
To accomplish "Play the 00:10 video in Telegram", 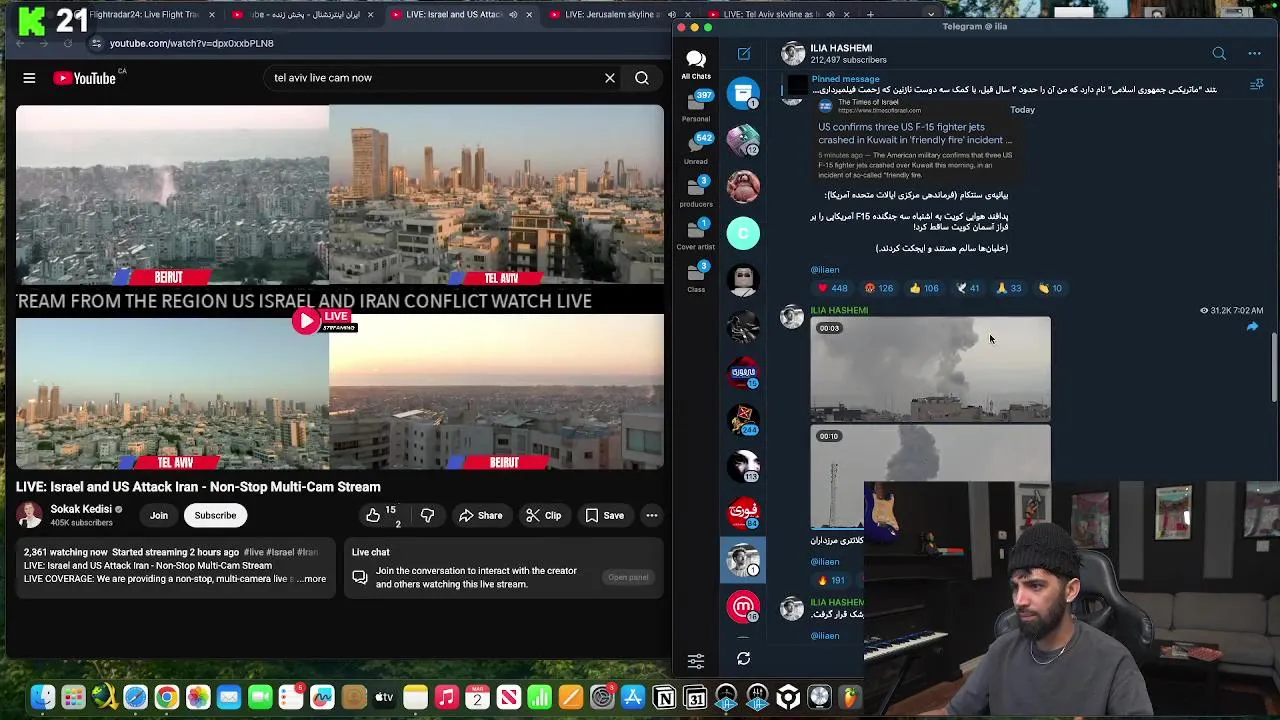I will (x=930, y=477).
